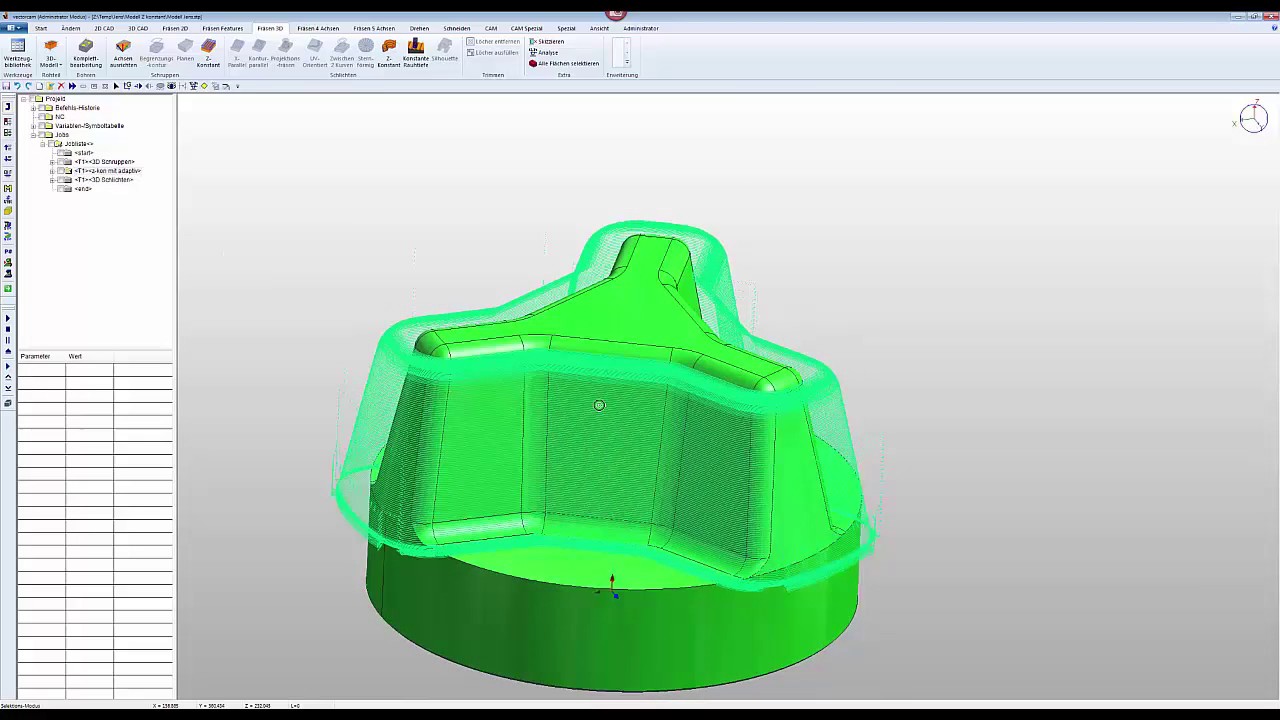The height and width of the screenshot is (720, 1280).
Task: Click the undo arrow icon
Action: click(x=17, y=86)
